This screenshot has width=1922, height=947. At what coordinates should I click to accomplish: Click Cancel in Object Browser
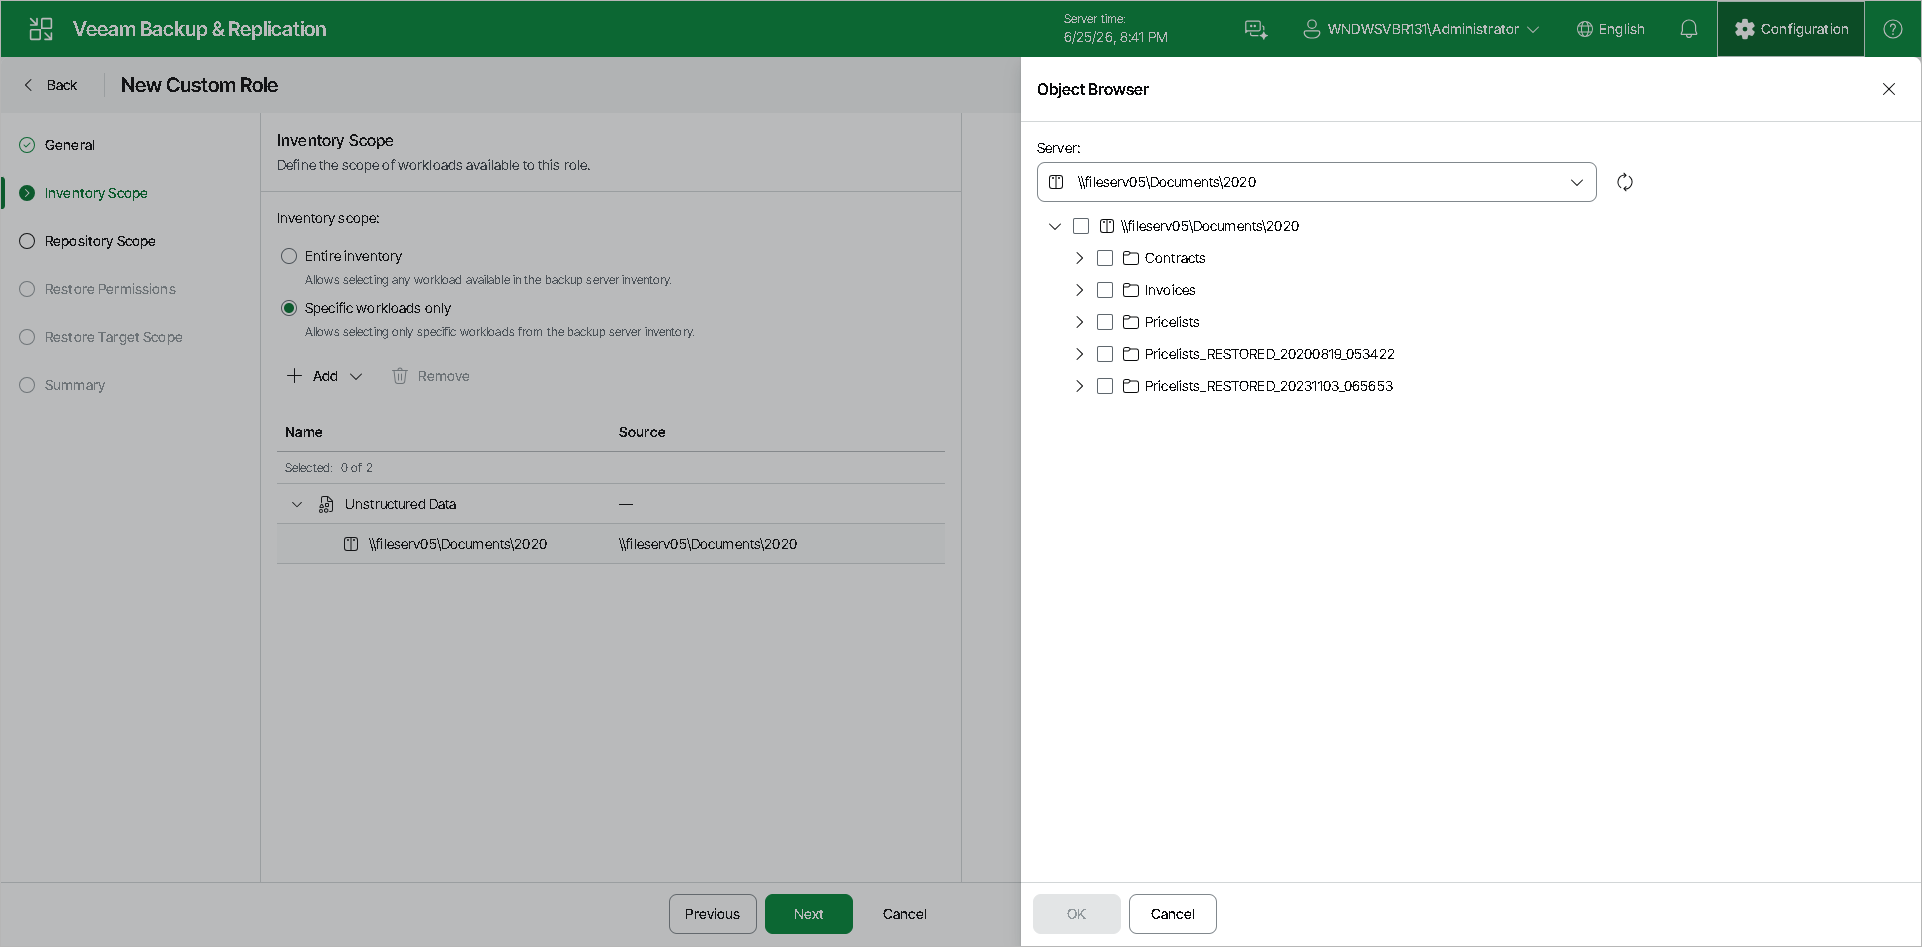[1173, 914]
